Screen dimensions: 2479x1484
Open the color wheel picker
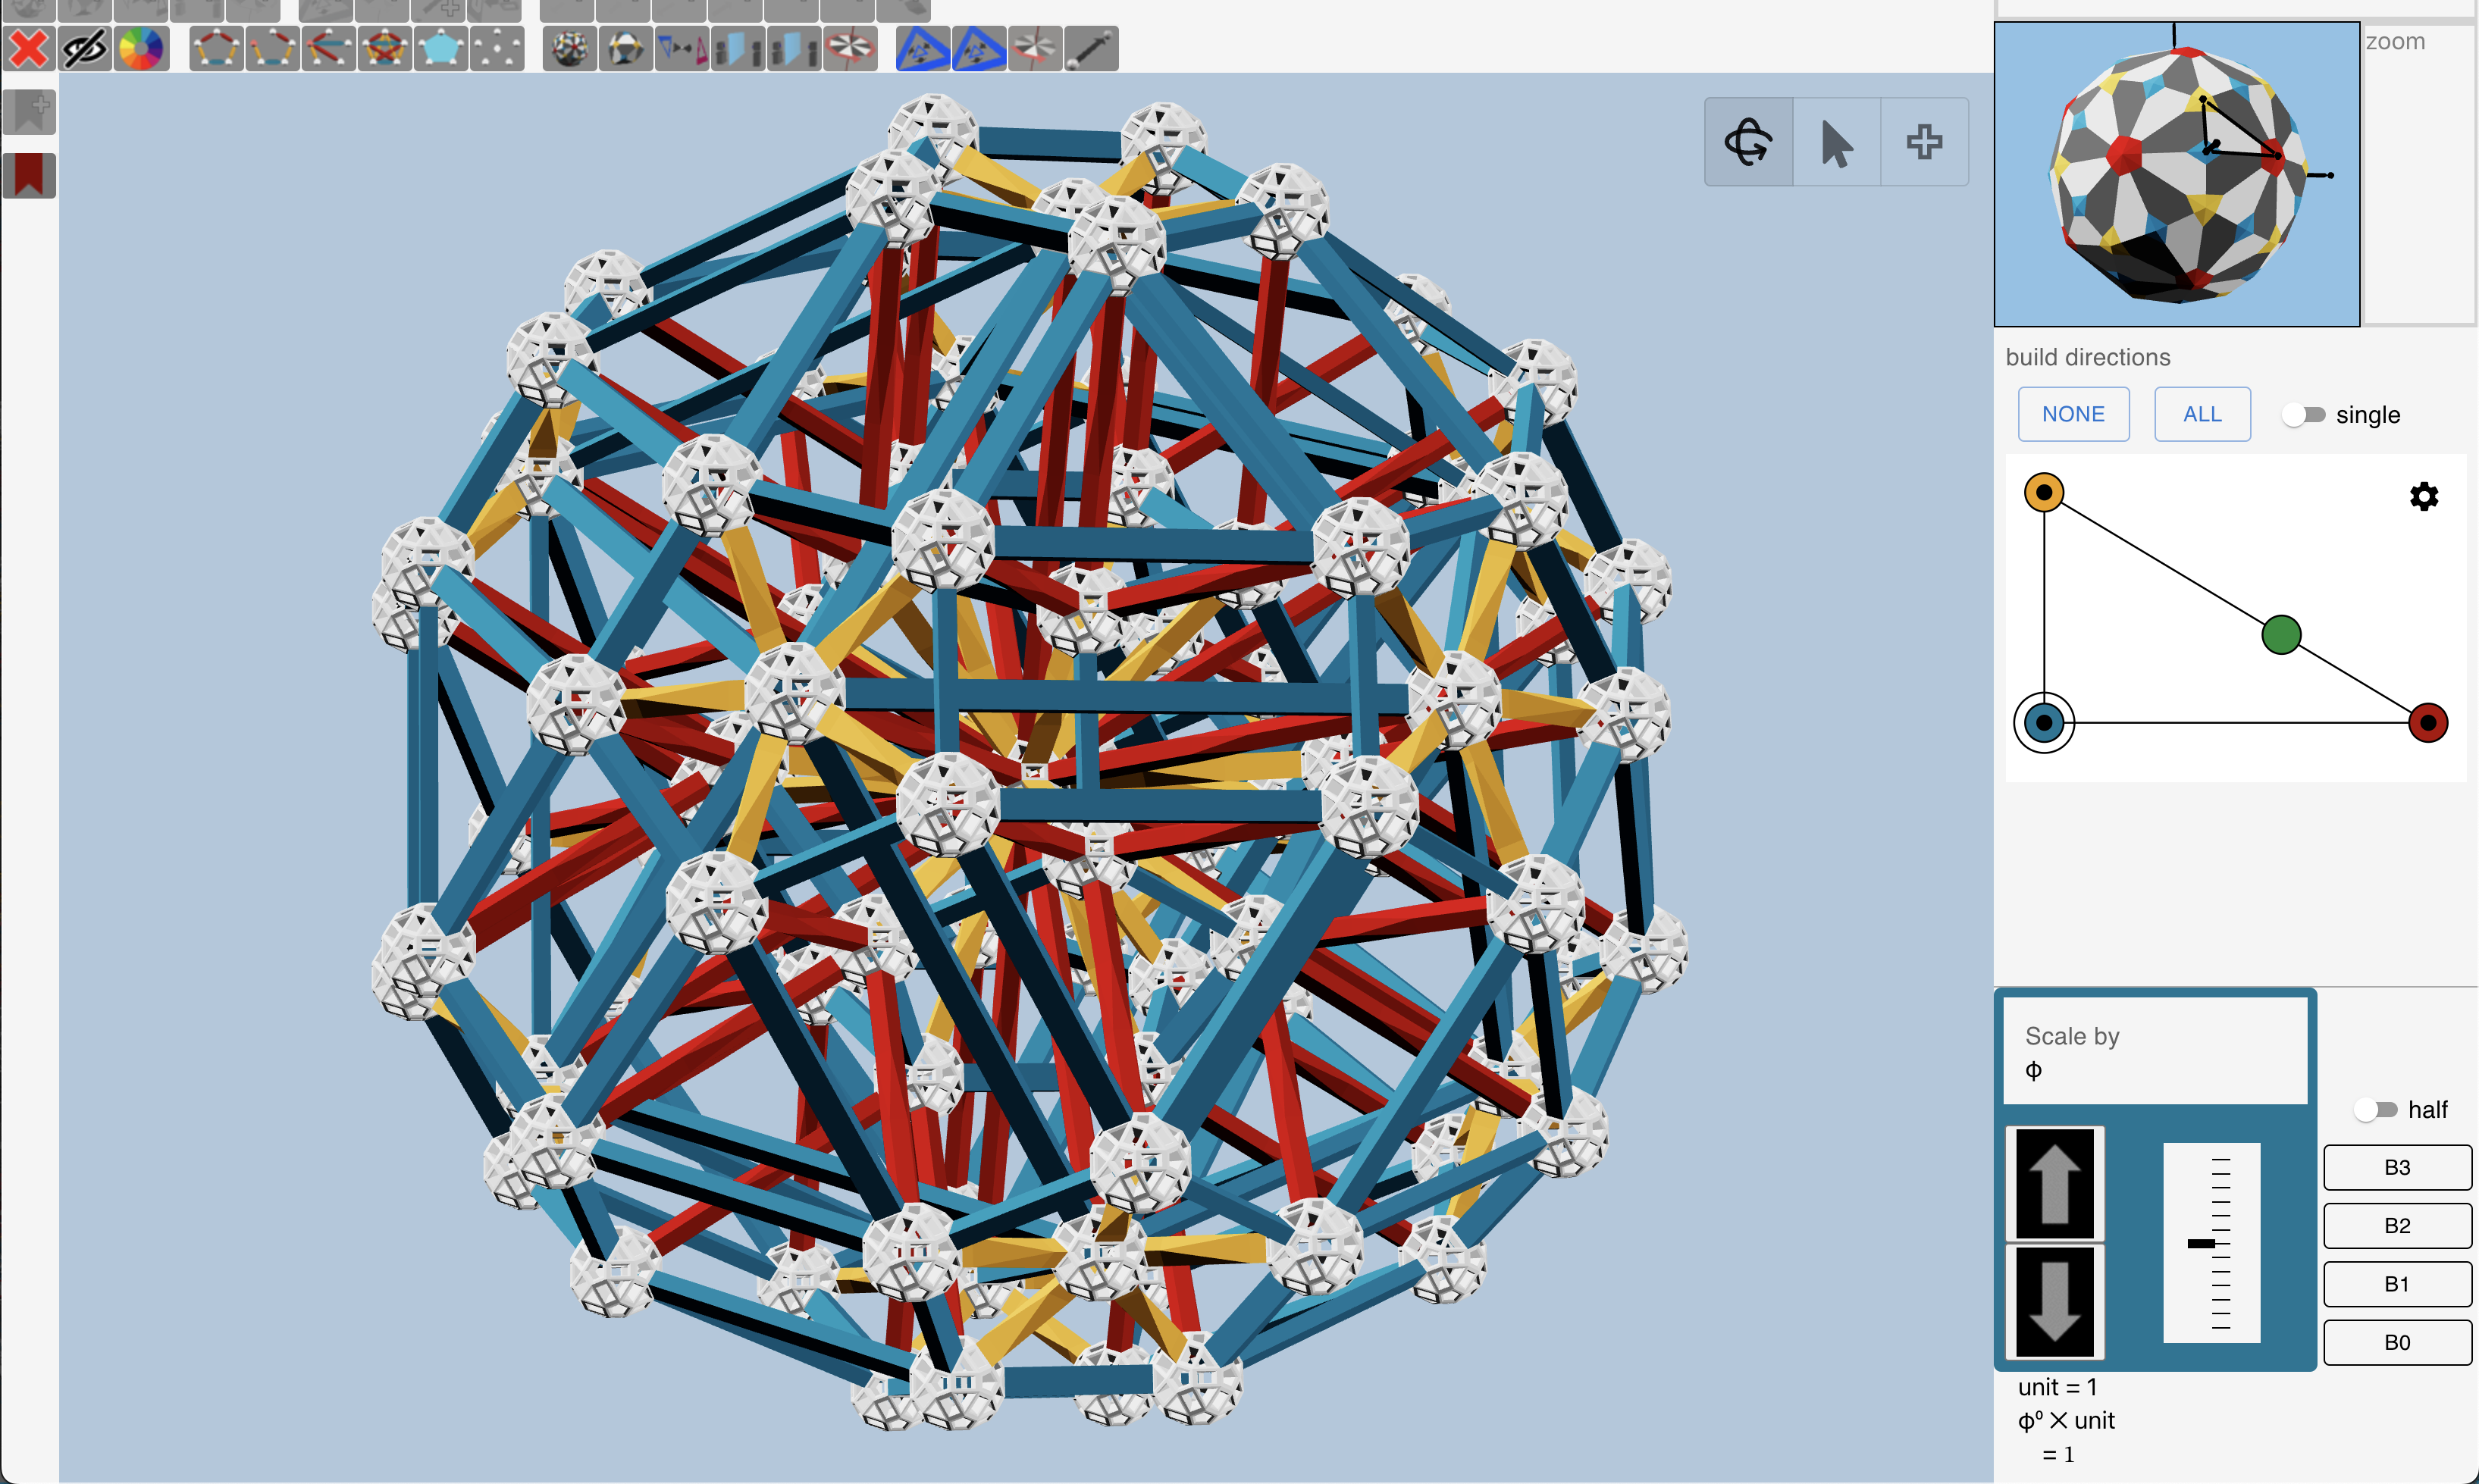(x=141, y=48)
